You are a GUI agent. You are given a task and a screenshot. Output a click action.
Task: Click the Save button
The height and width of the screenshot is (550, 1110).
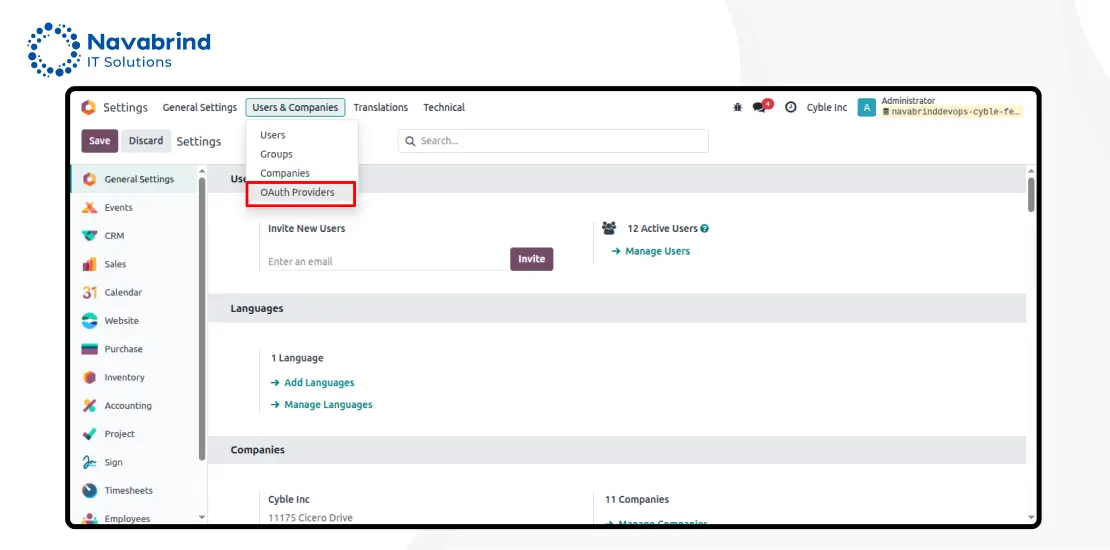(x=100, y=141)
